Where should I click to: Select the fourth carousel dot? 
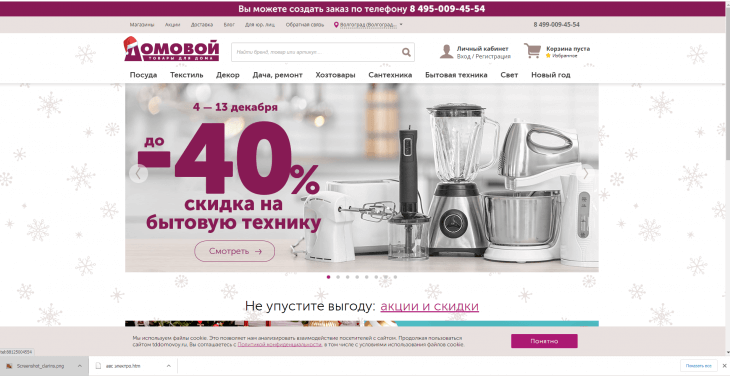[x=357, y=277]
